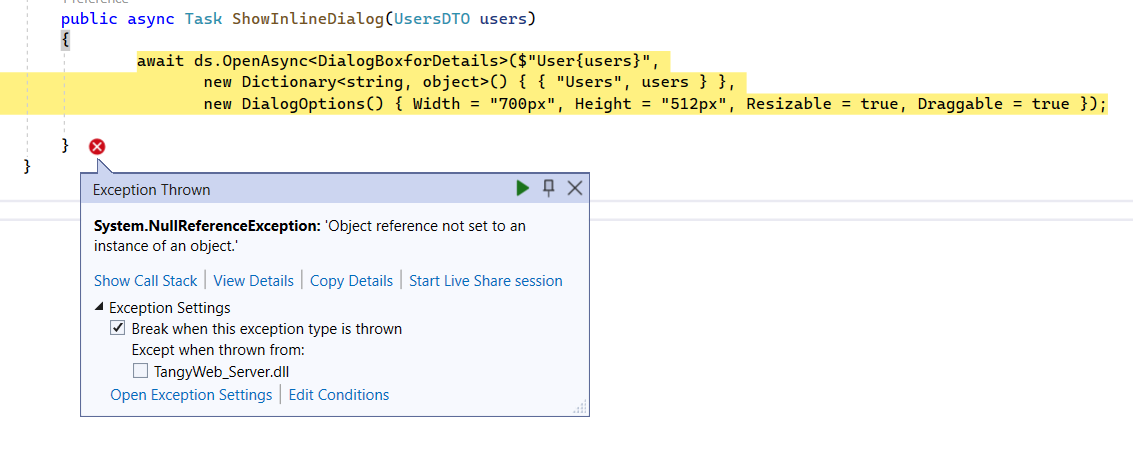Click the popup resize grip corner
This screenshot has height=458, width=1133.
(x=580, y=407)
